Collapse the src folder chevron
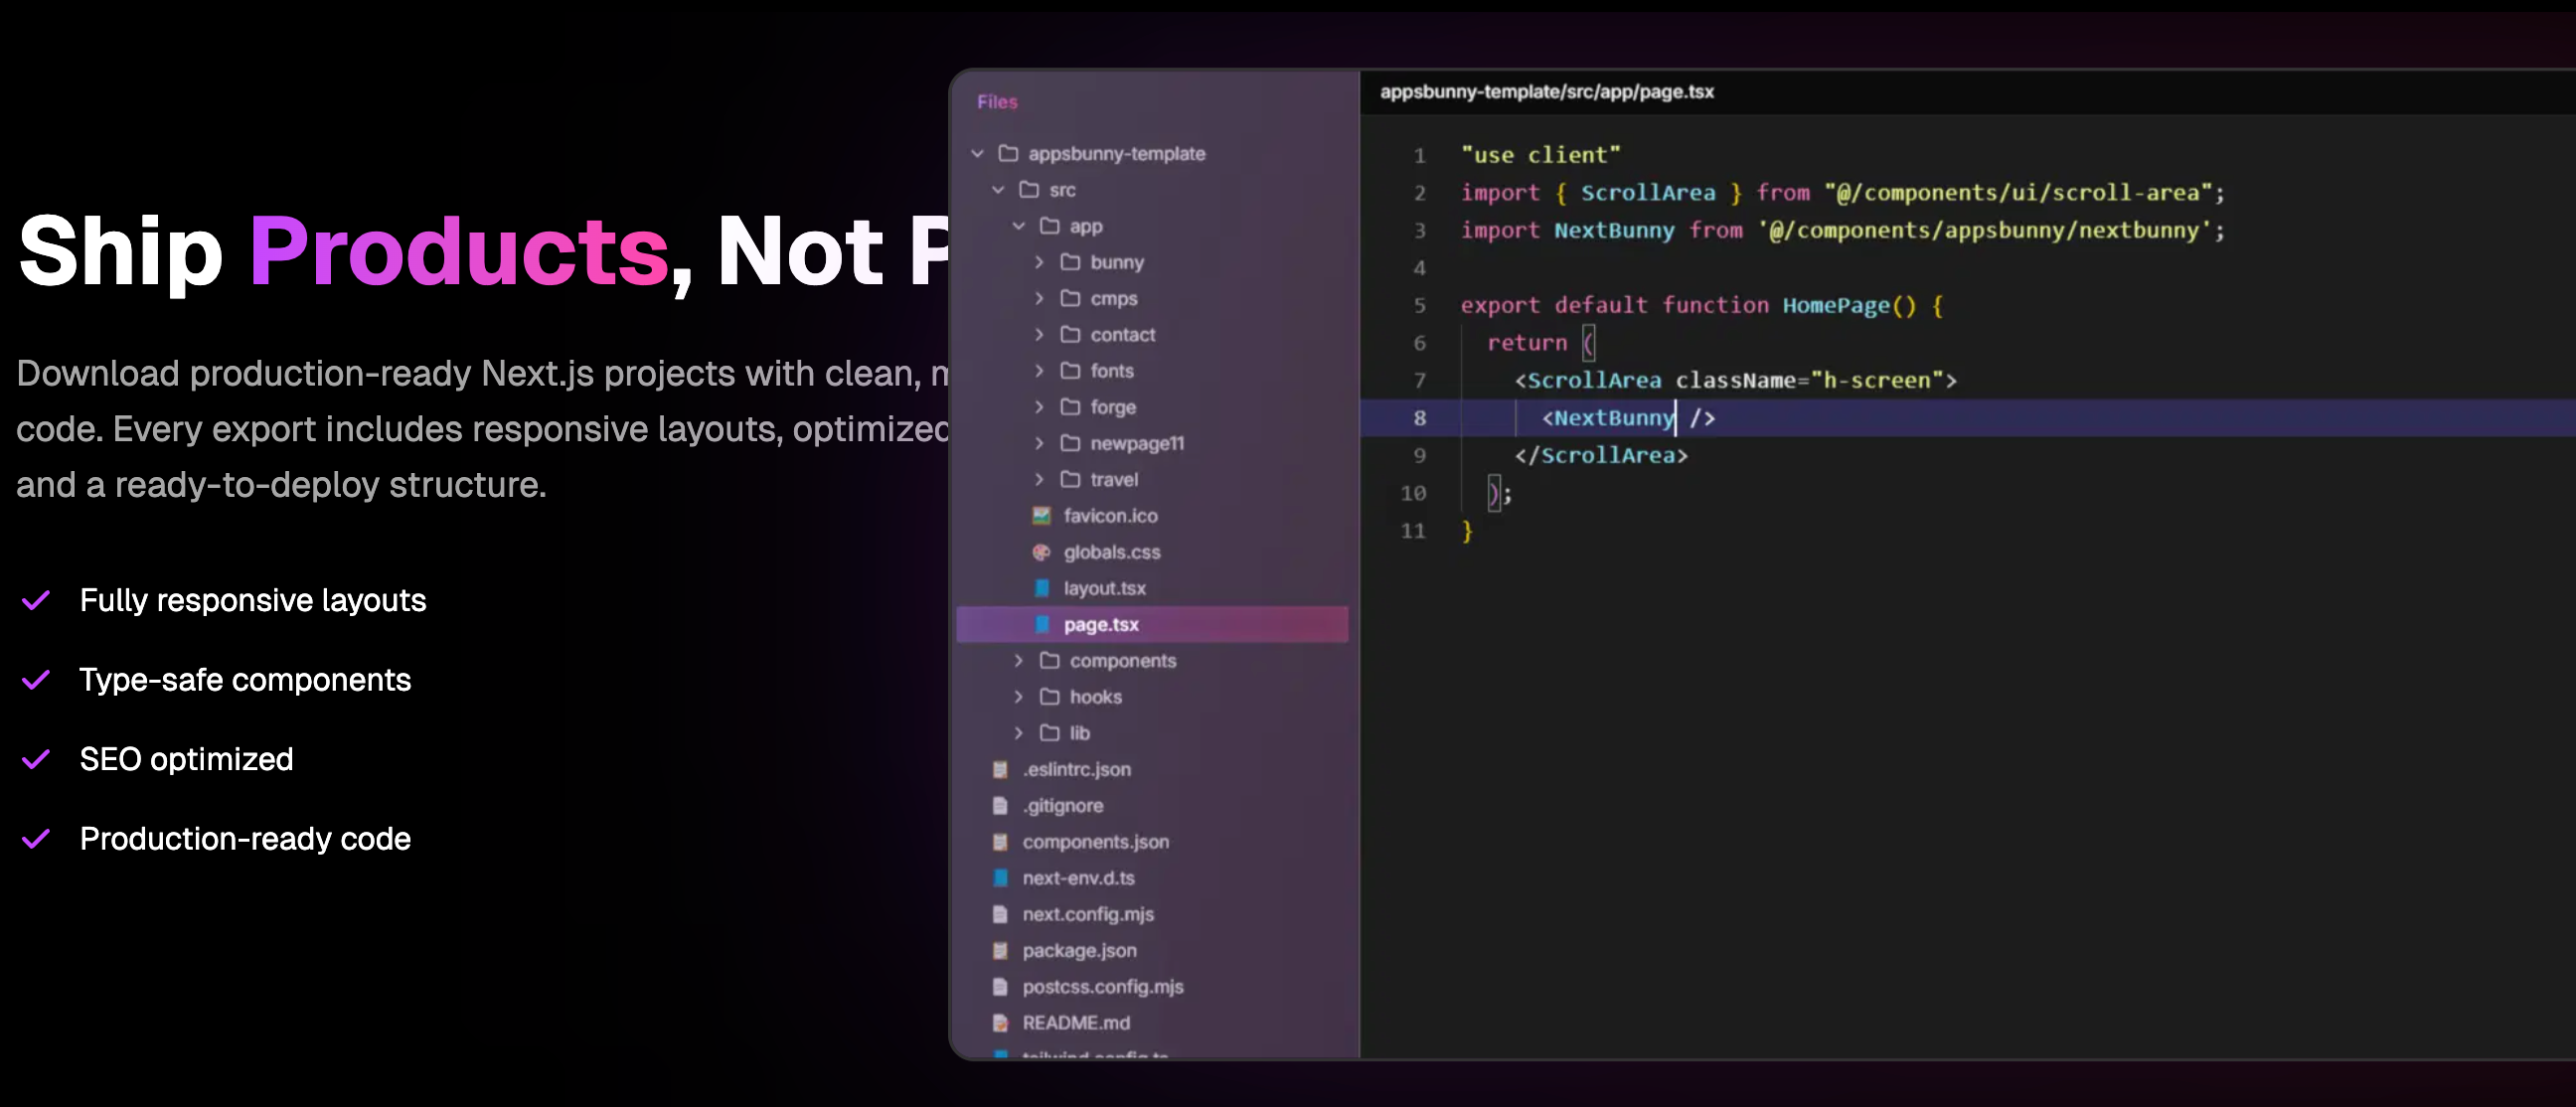This screenshot has width=2576, height=1107. (x=998, y=189)
